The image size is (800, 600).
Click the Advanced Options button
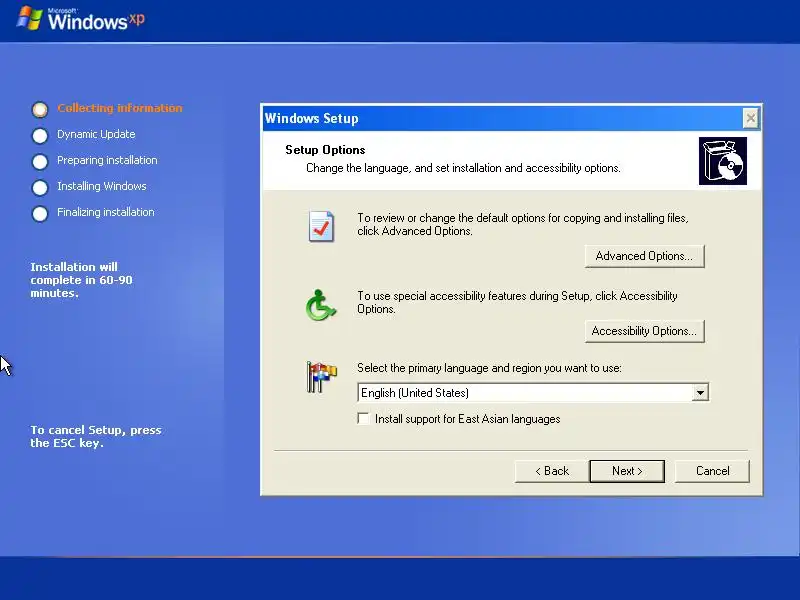click(x=644, y=256)
